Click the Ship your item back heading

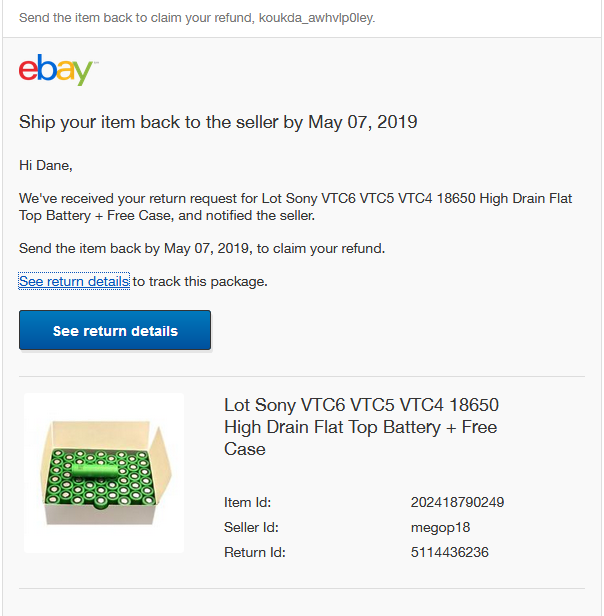[218, 122]
